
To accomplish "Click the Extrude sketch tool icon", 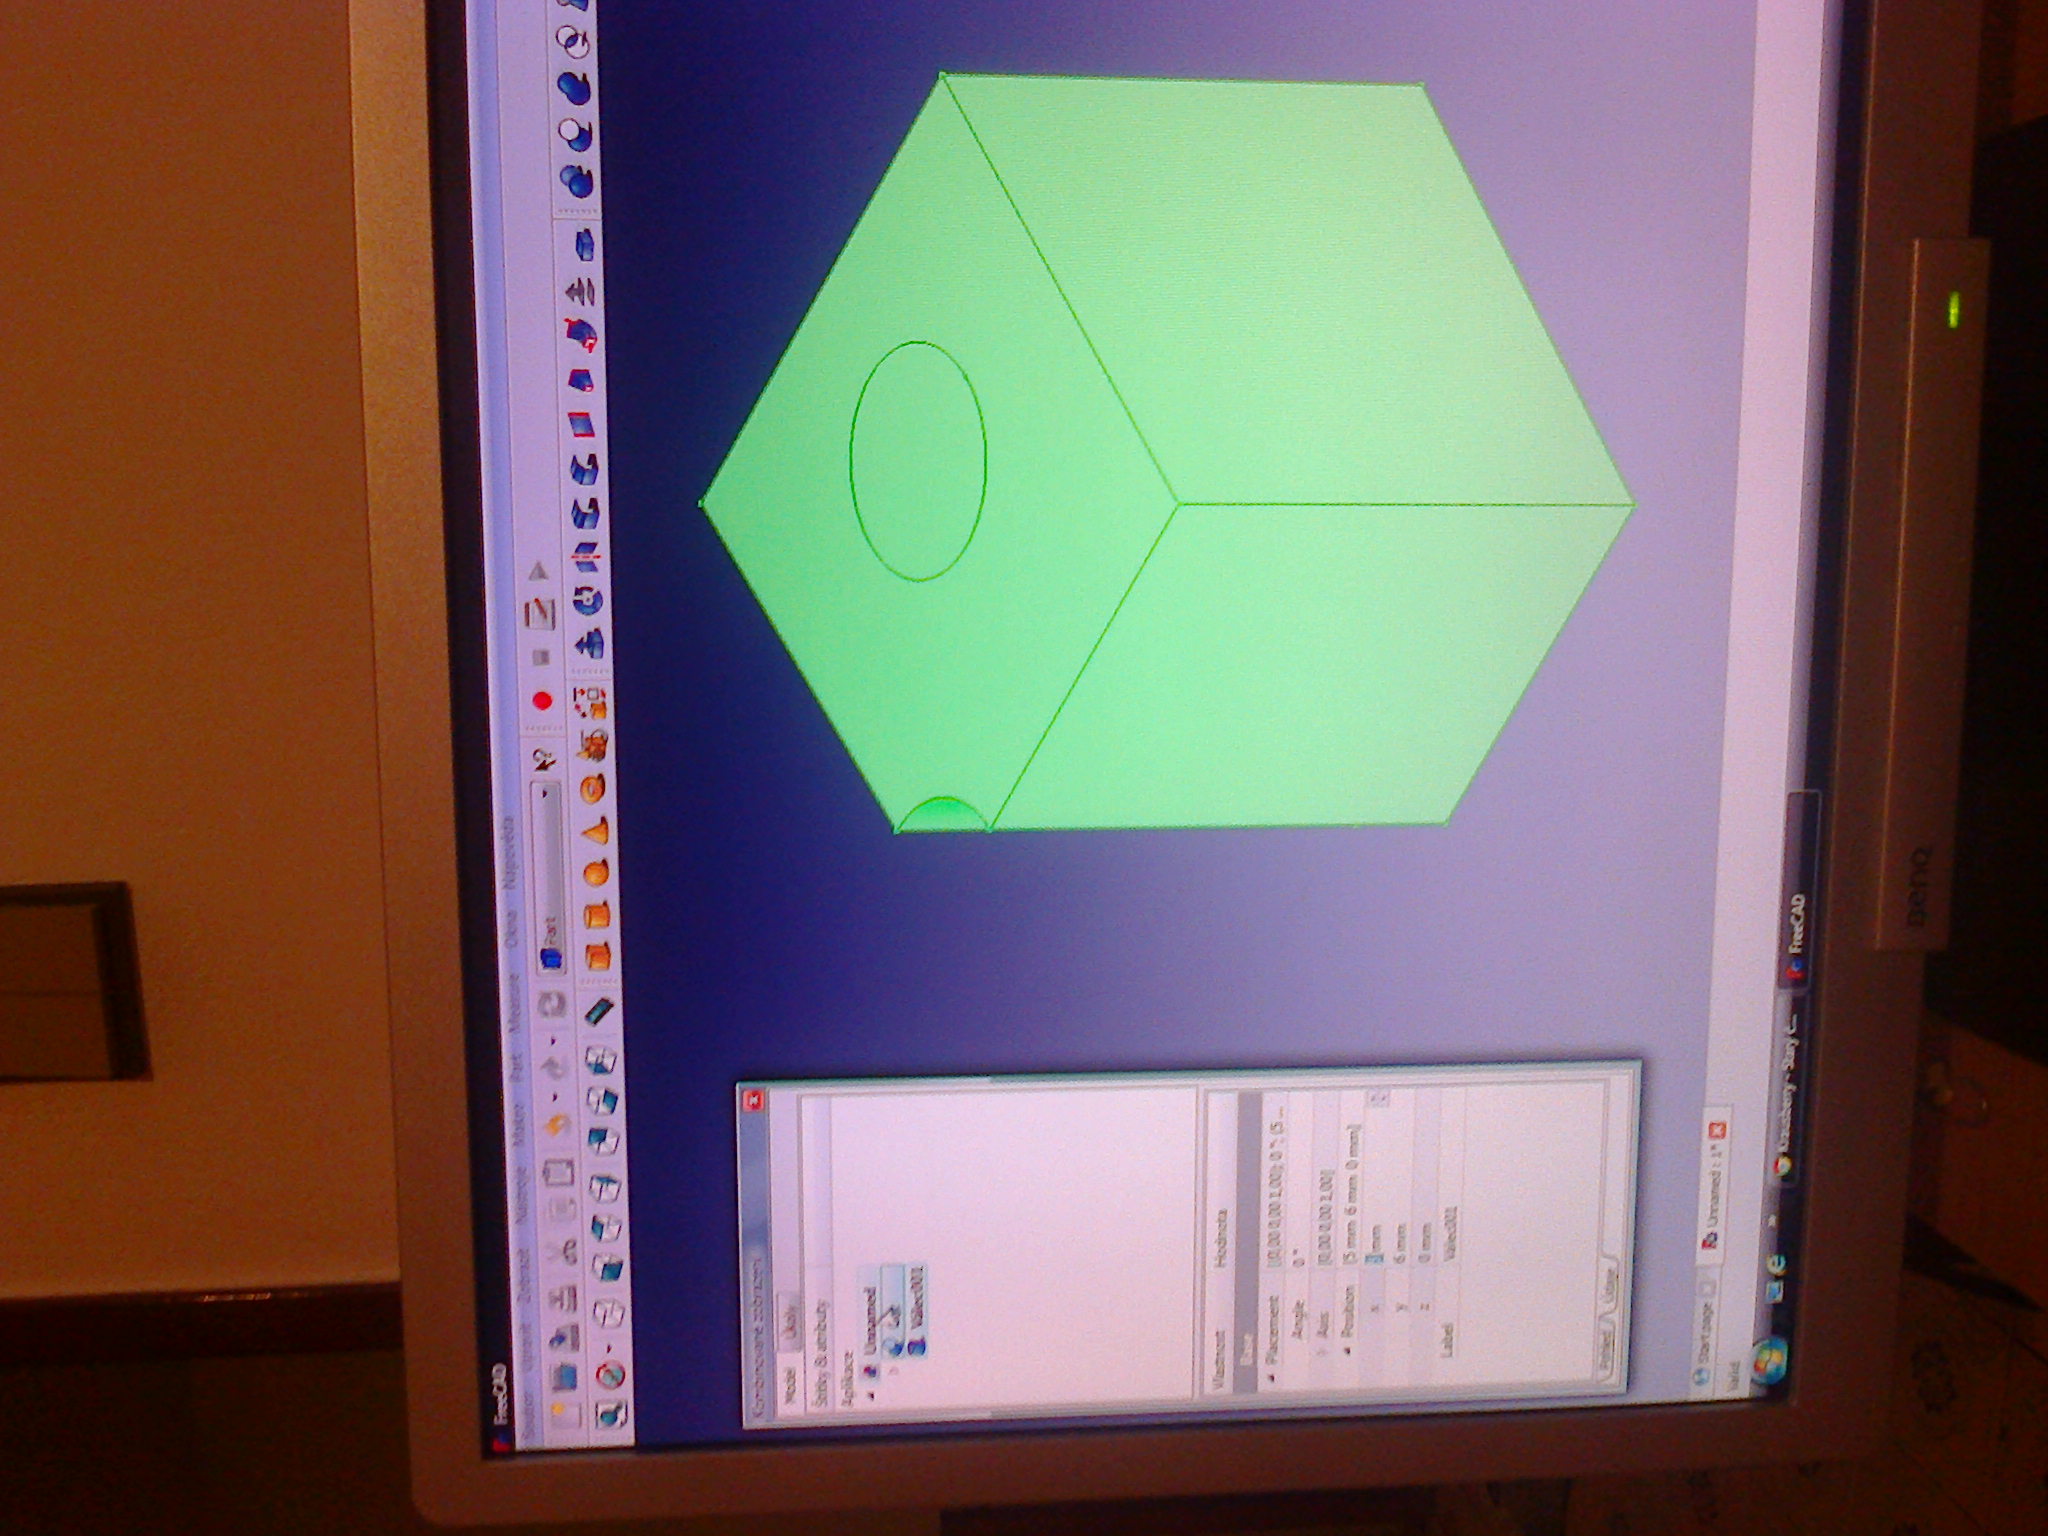I will tap(590, 645).
